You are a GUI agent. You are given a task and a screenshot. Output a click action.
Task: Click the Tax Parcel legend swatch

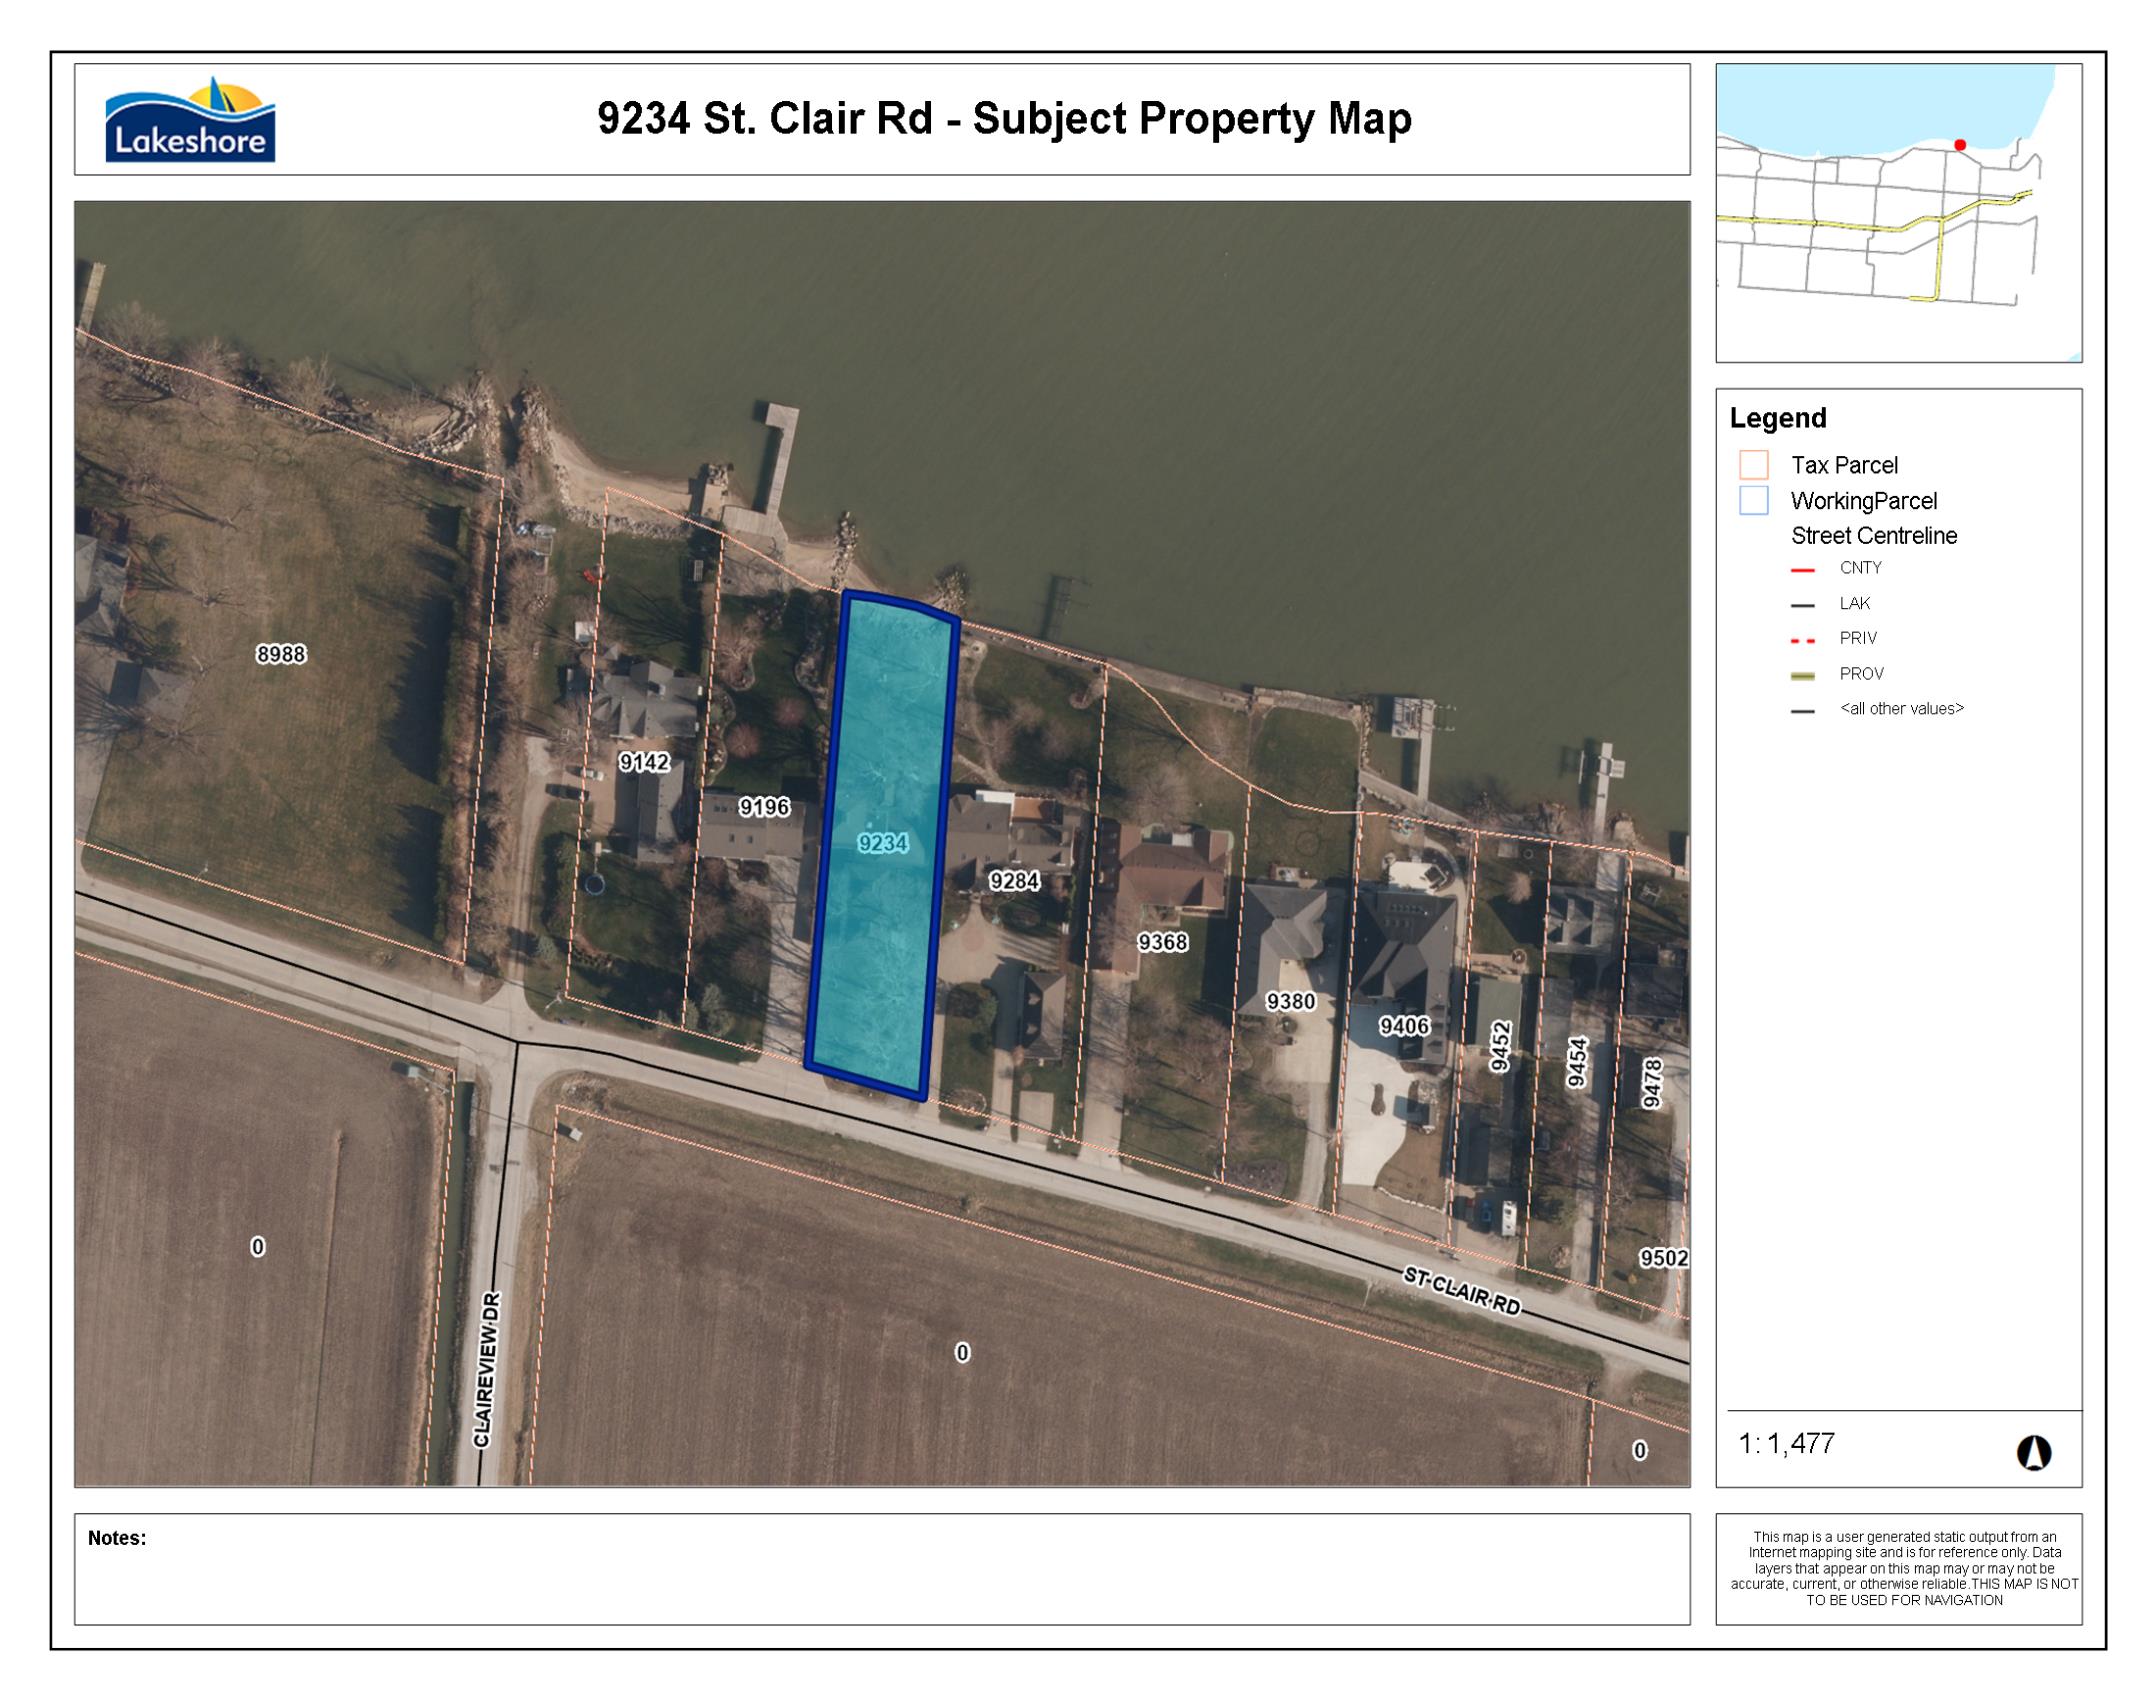pos(1754,465)
